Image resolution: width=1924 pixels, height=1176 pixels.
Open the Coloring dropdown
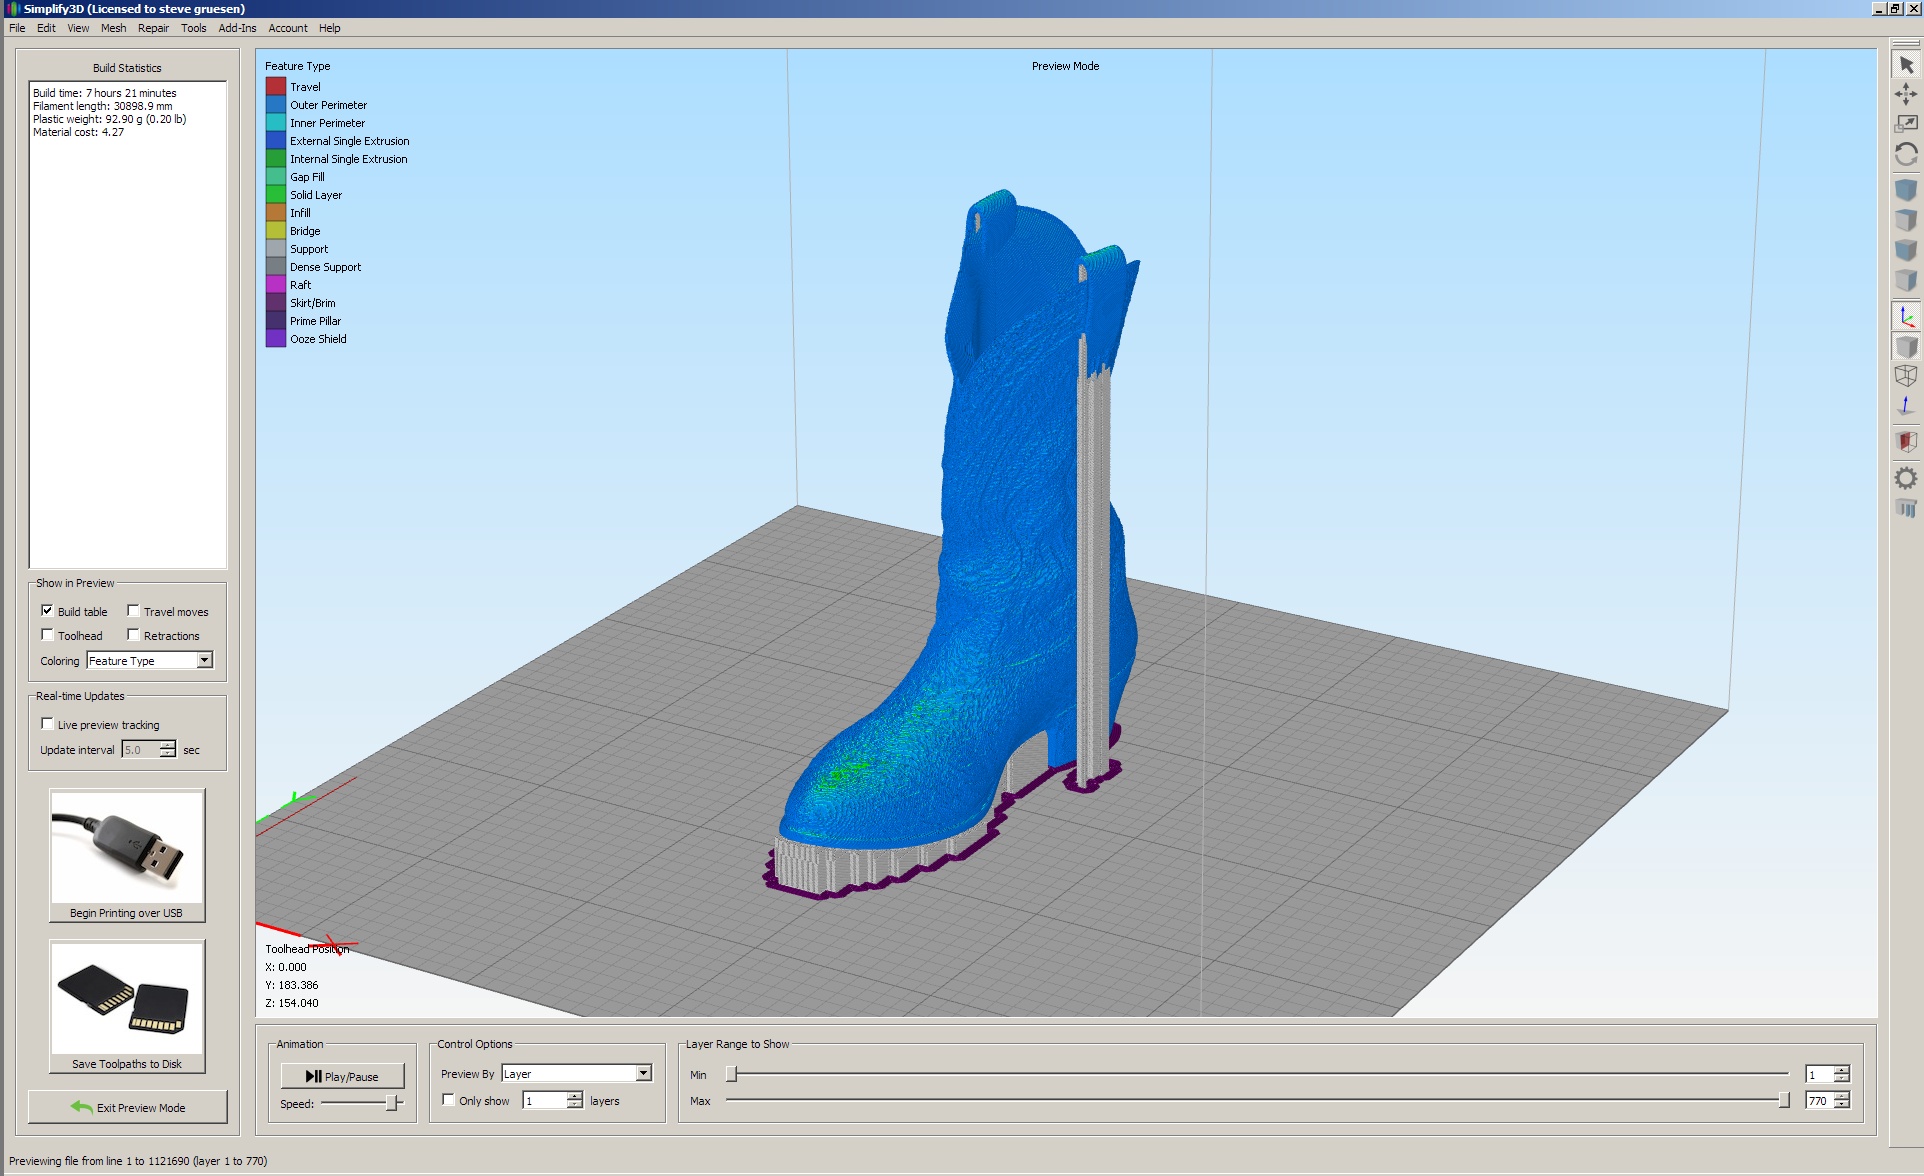(150, 660)
